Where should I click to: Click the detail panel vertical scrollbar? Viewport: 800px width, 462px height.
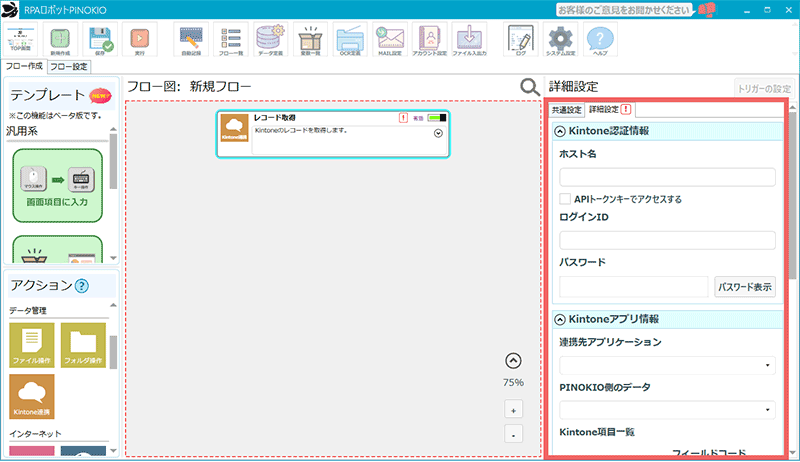pos(792,195)
